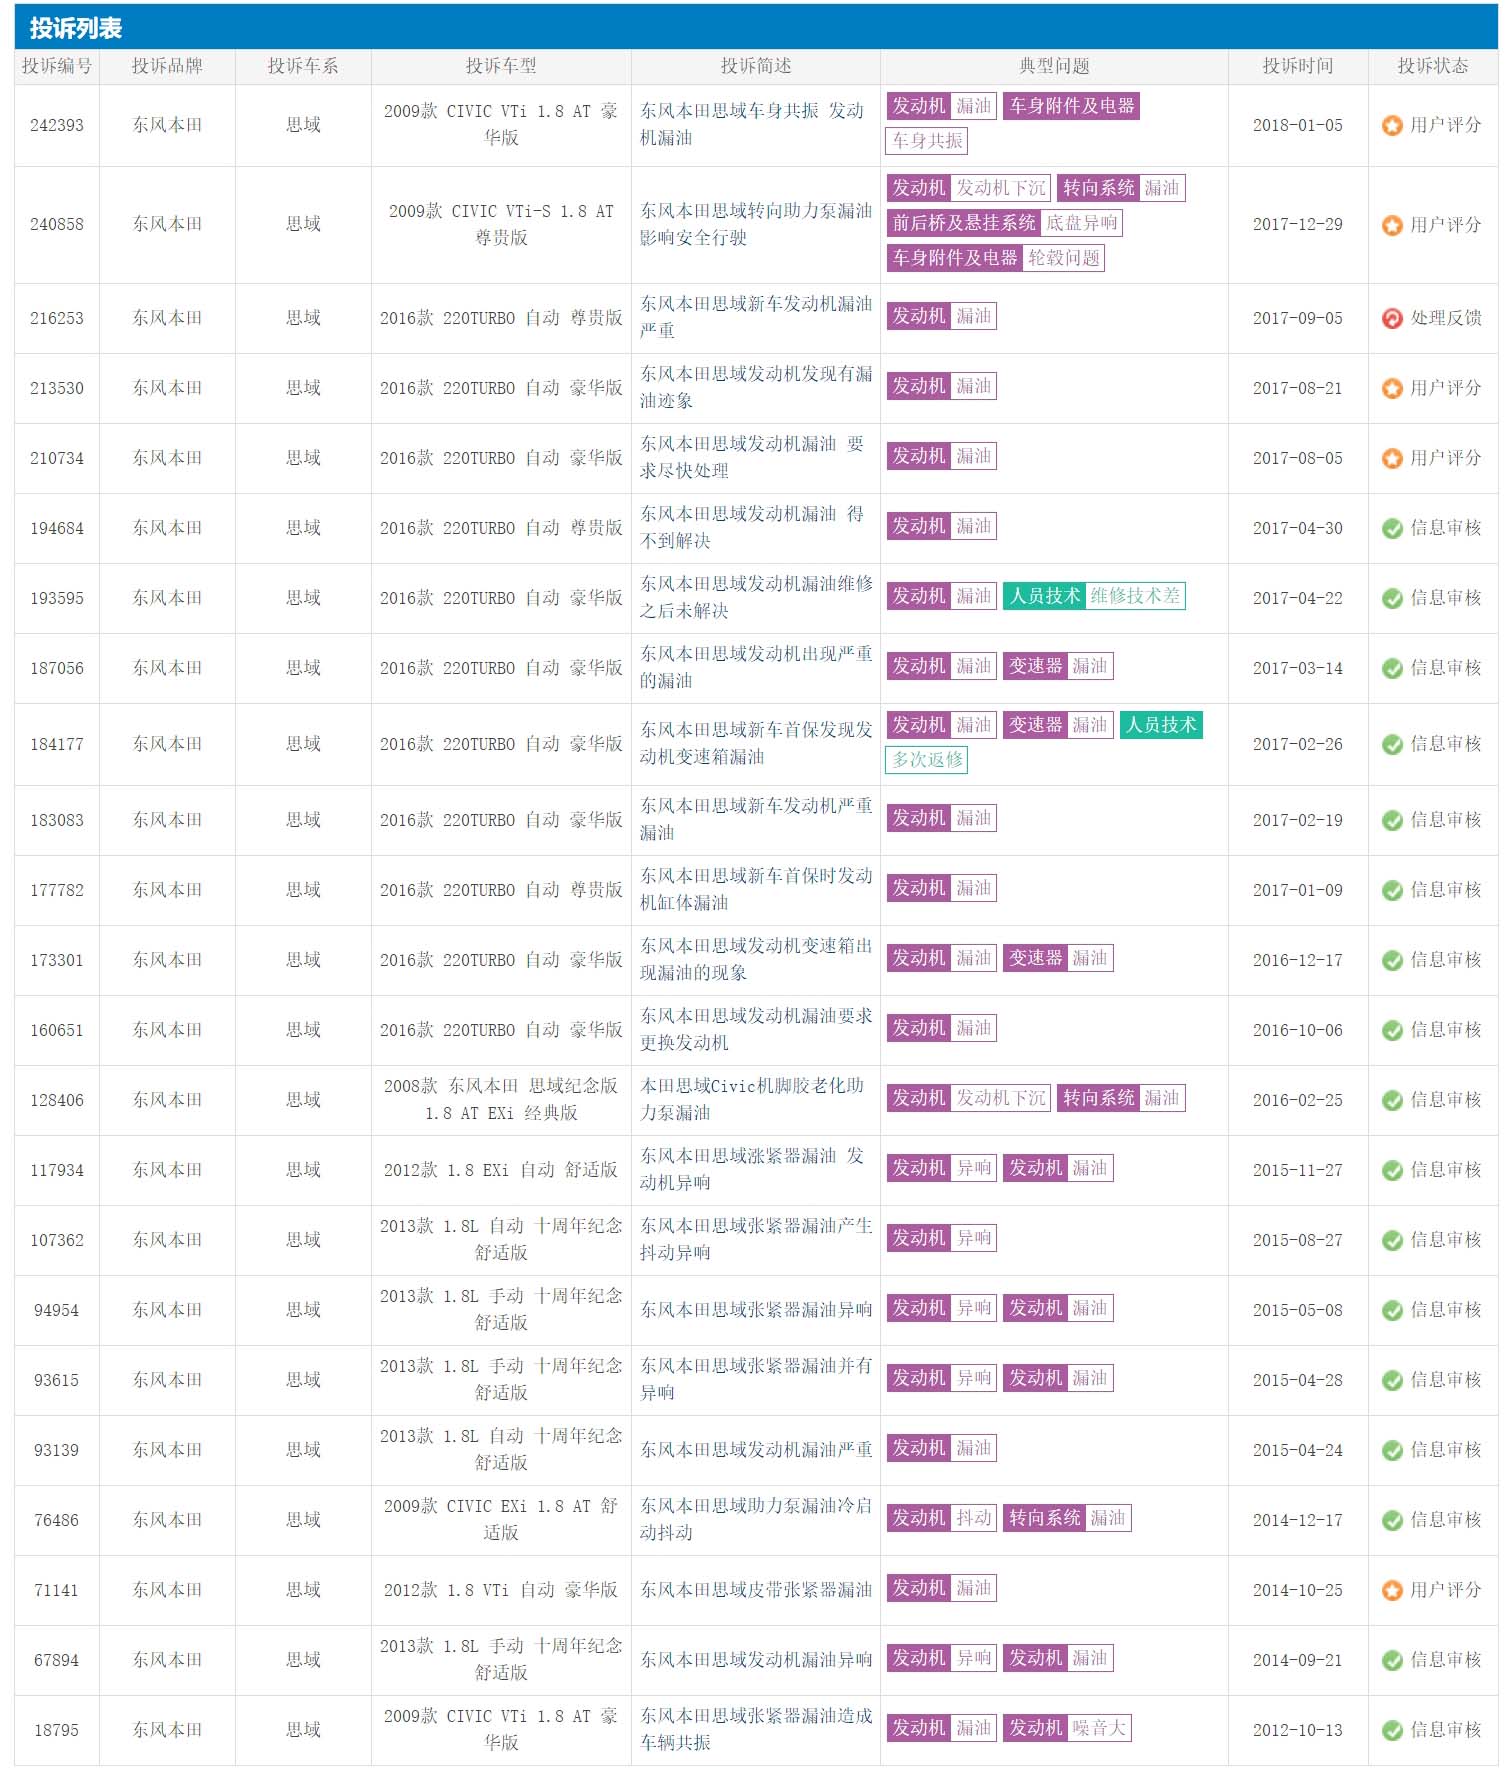
Task: Open complaint summary 东风本田思域张紧器漏油造成车辆共振
Action: [x=756, y=1730]
